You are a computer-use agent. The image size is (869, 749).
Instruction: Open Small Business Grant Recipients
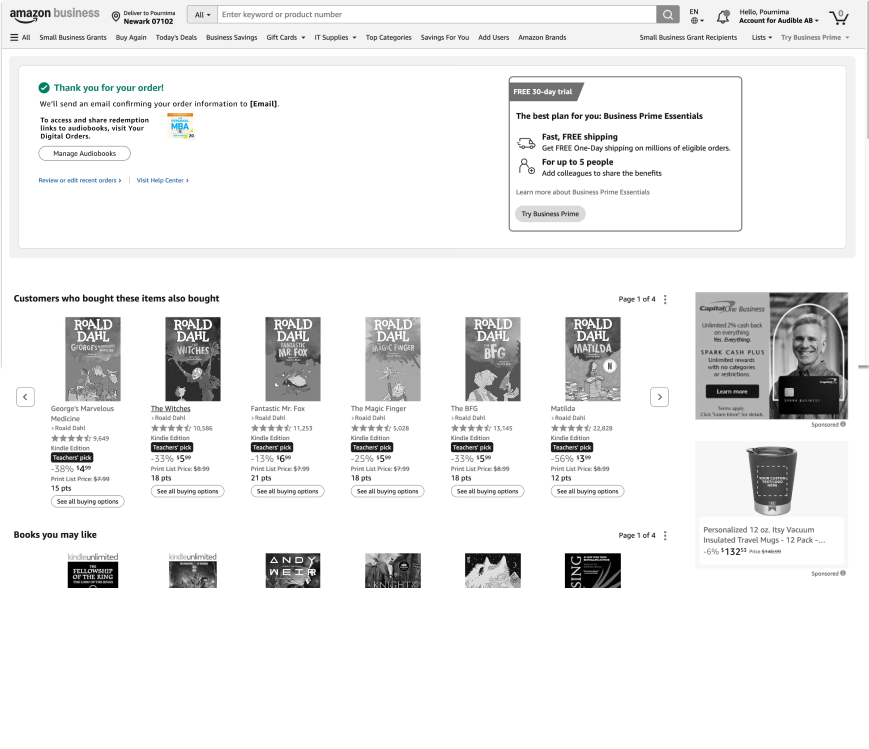[688, 38]
